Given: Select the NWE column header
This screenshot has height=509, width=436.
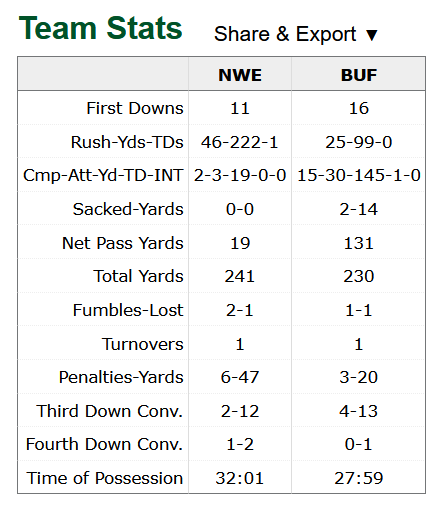Looking at the screenshot, I should click(240, 75).
